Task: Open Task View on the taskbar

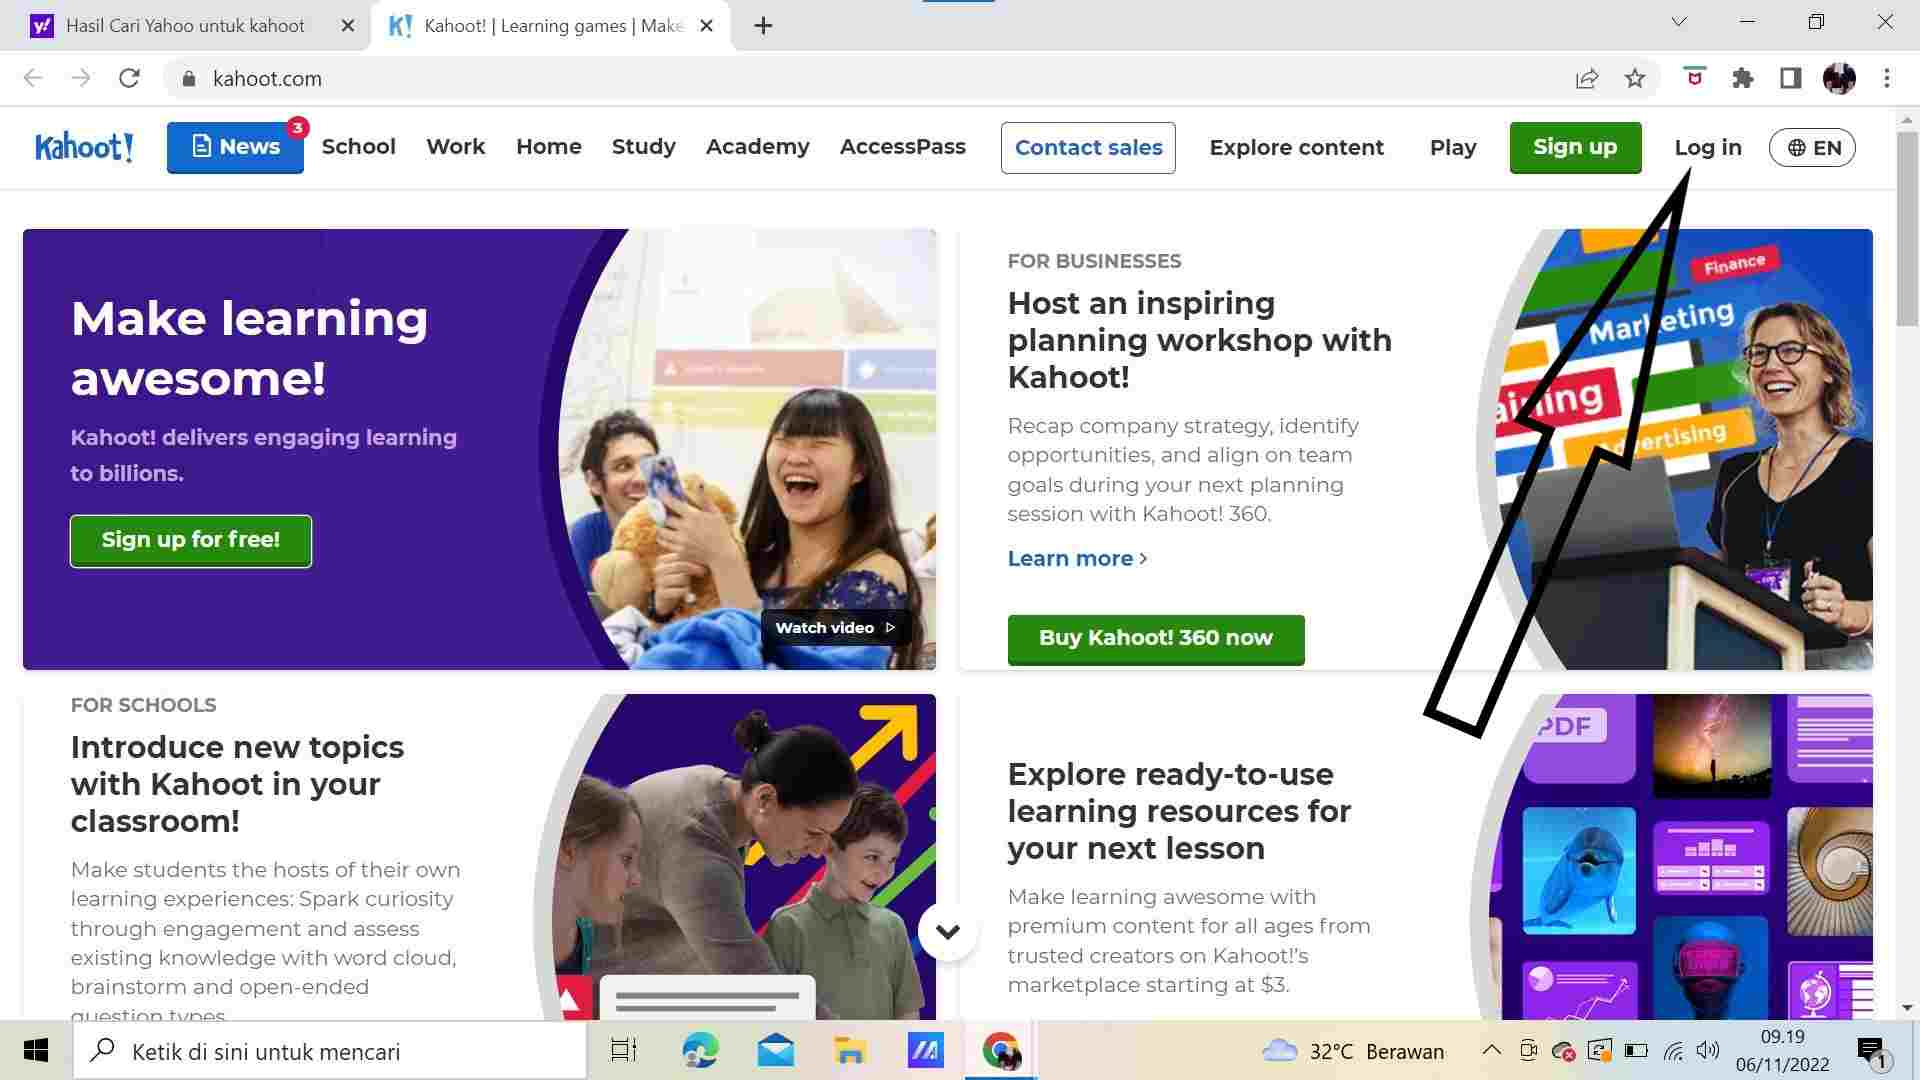Action: (624, 1051)
